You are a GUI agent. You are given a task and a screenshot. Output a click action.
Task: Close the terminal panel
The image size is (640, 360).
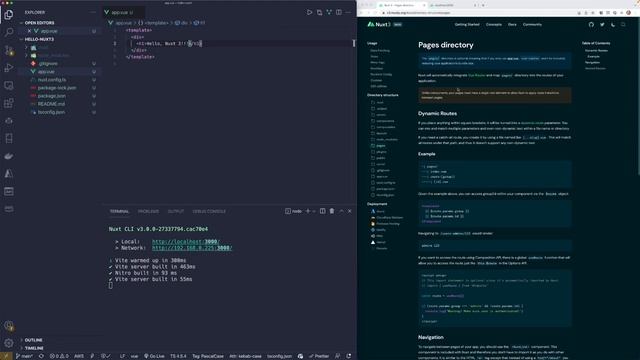pos(350,211)
